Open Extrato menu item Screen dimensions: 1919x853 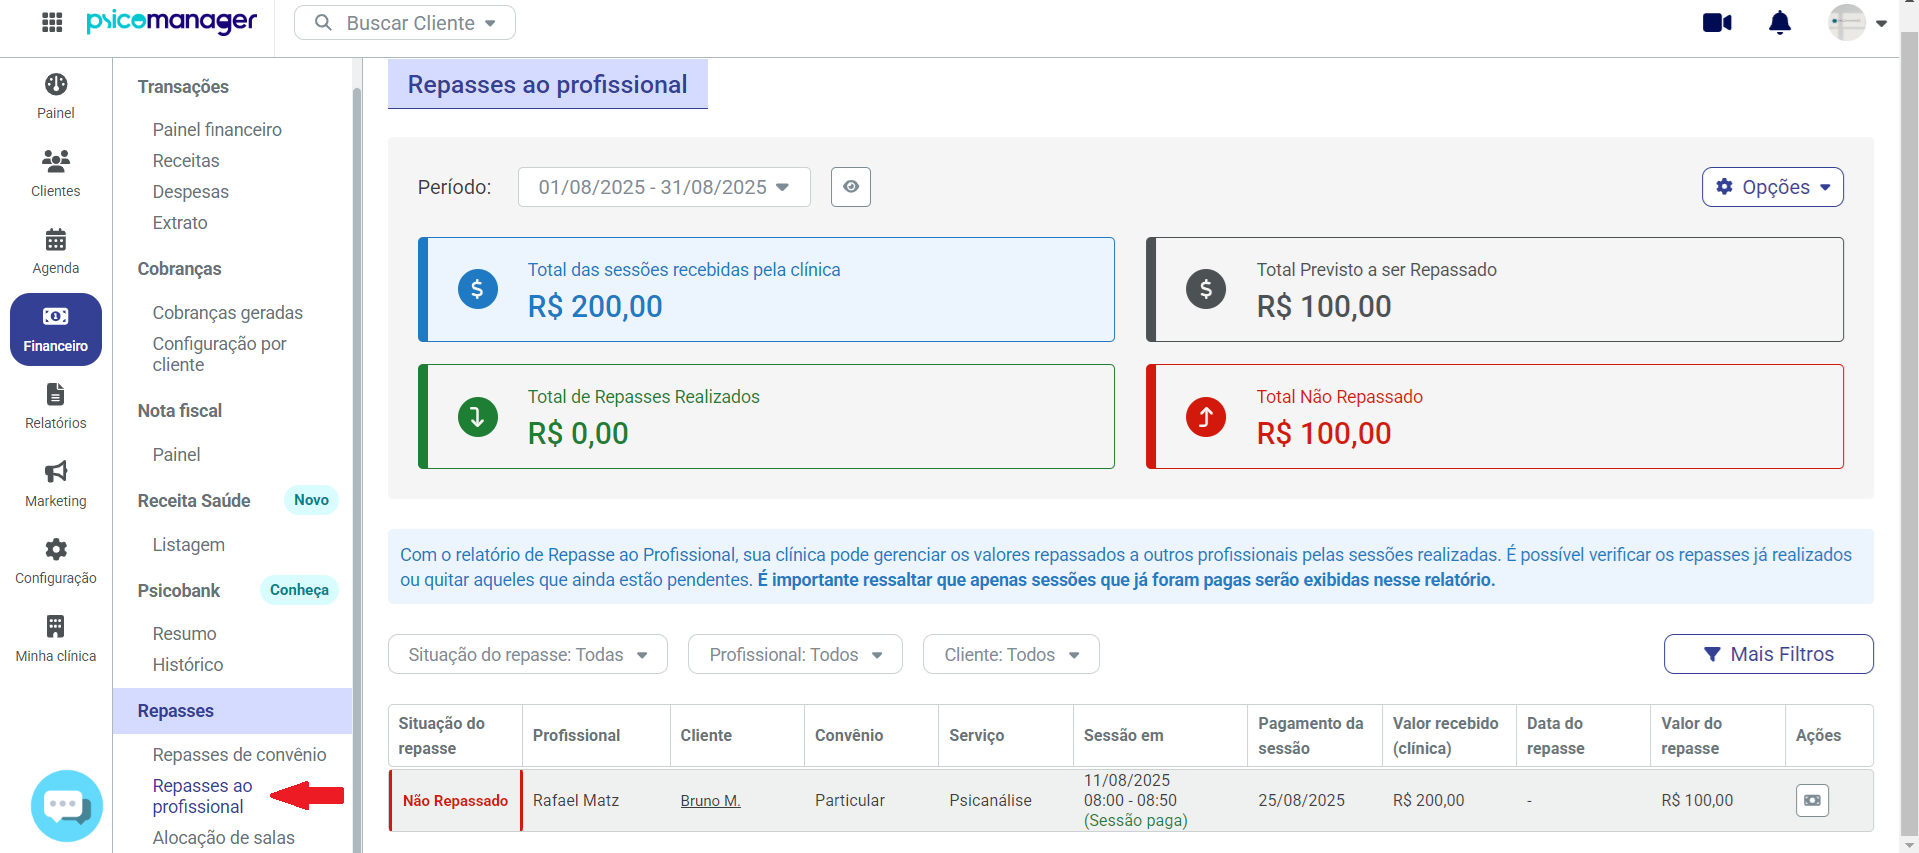click(x=180, y=223)
